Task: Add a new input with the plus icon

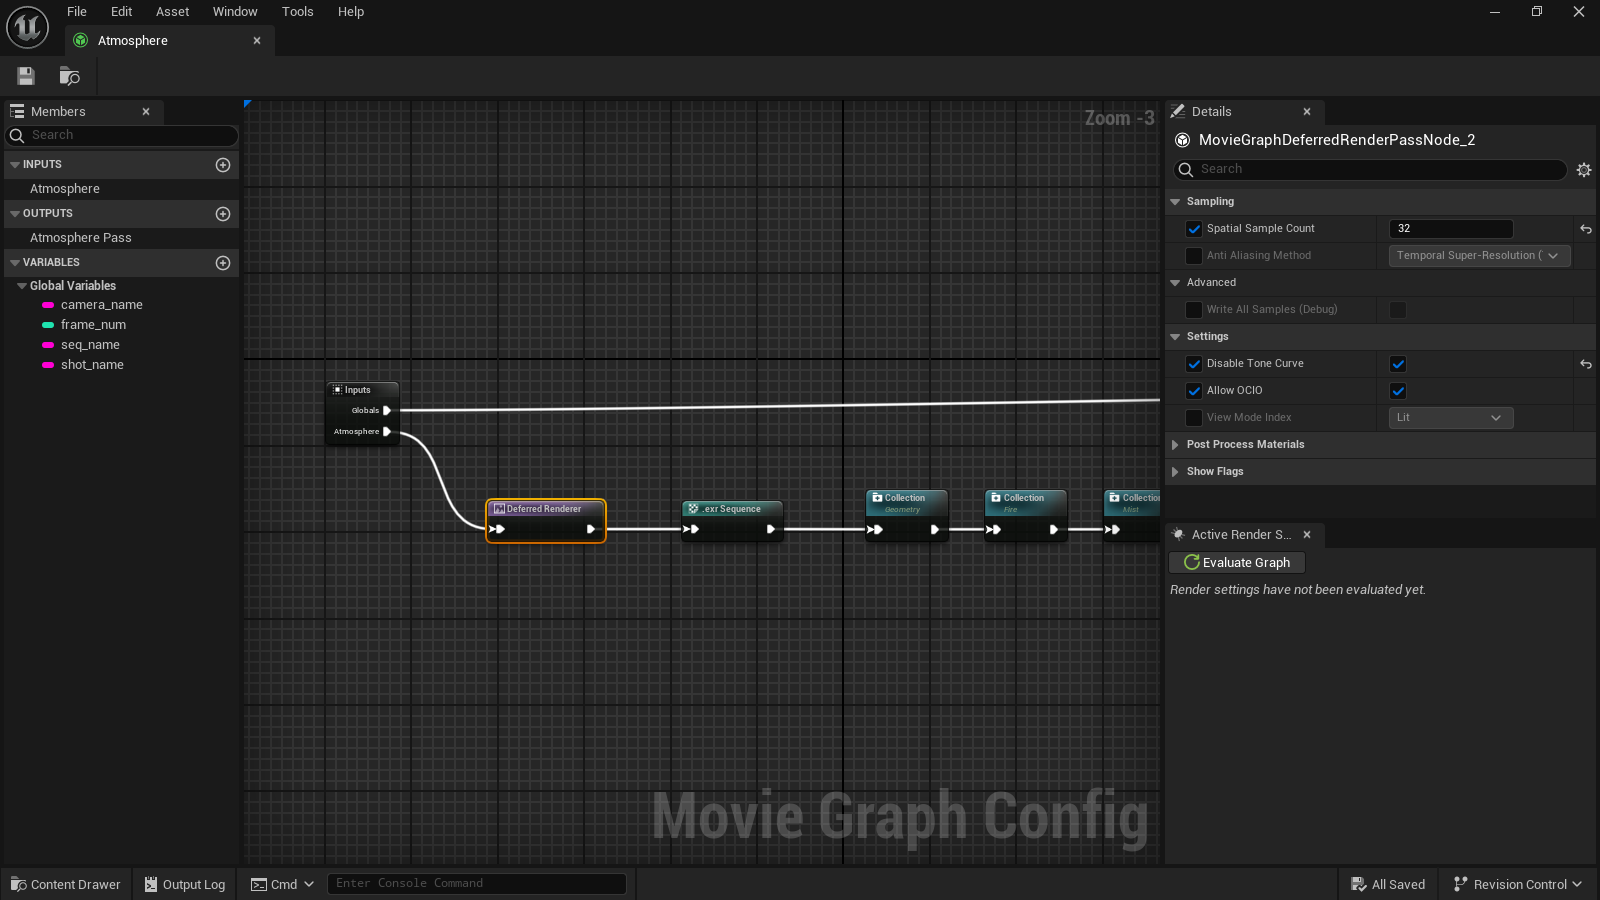Action: pos(223,165)
